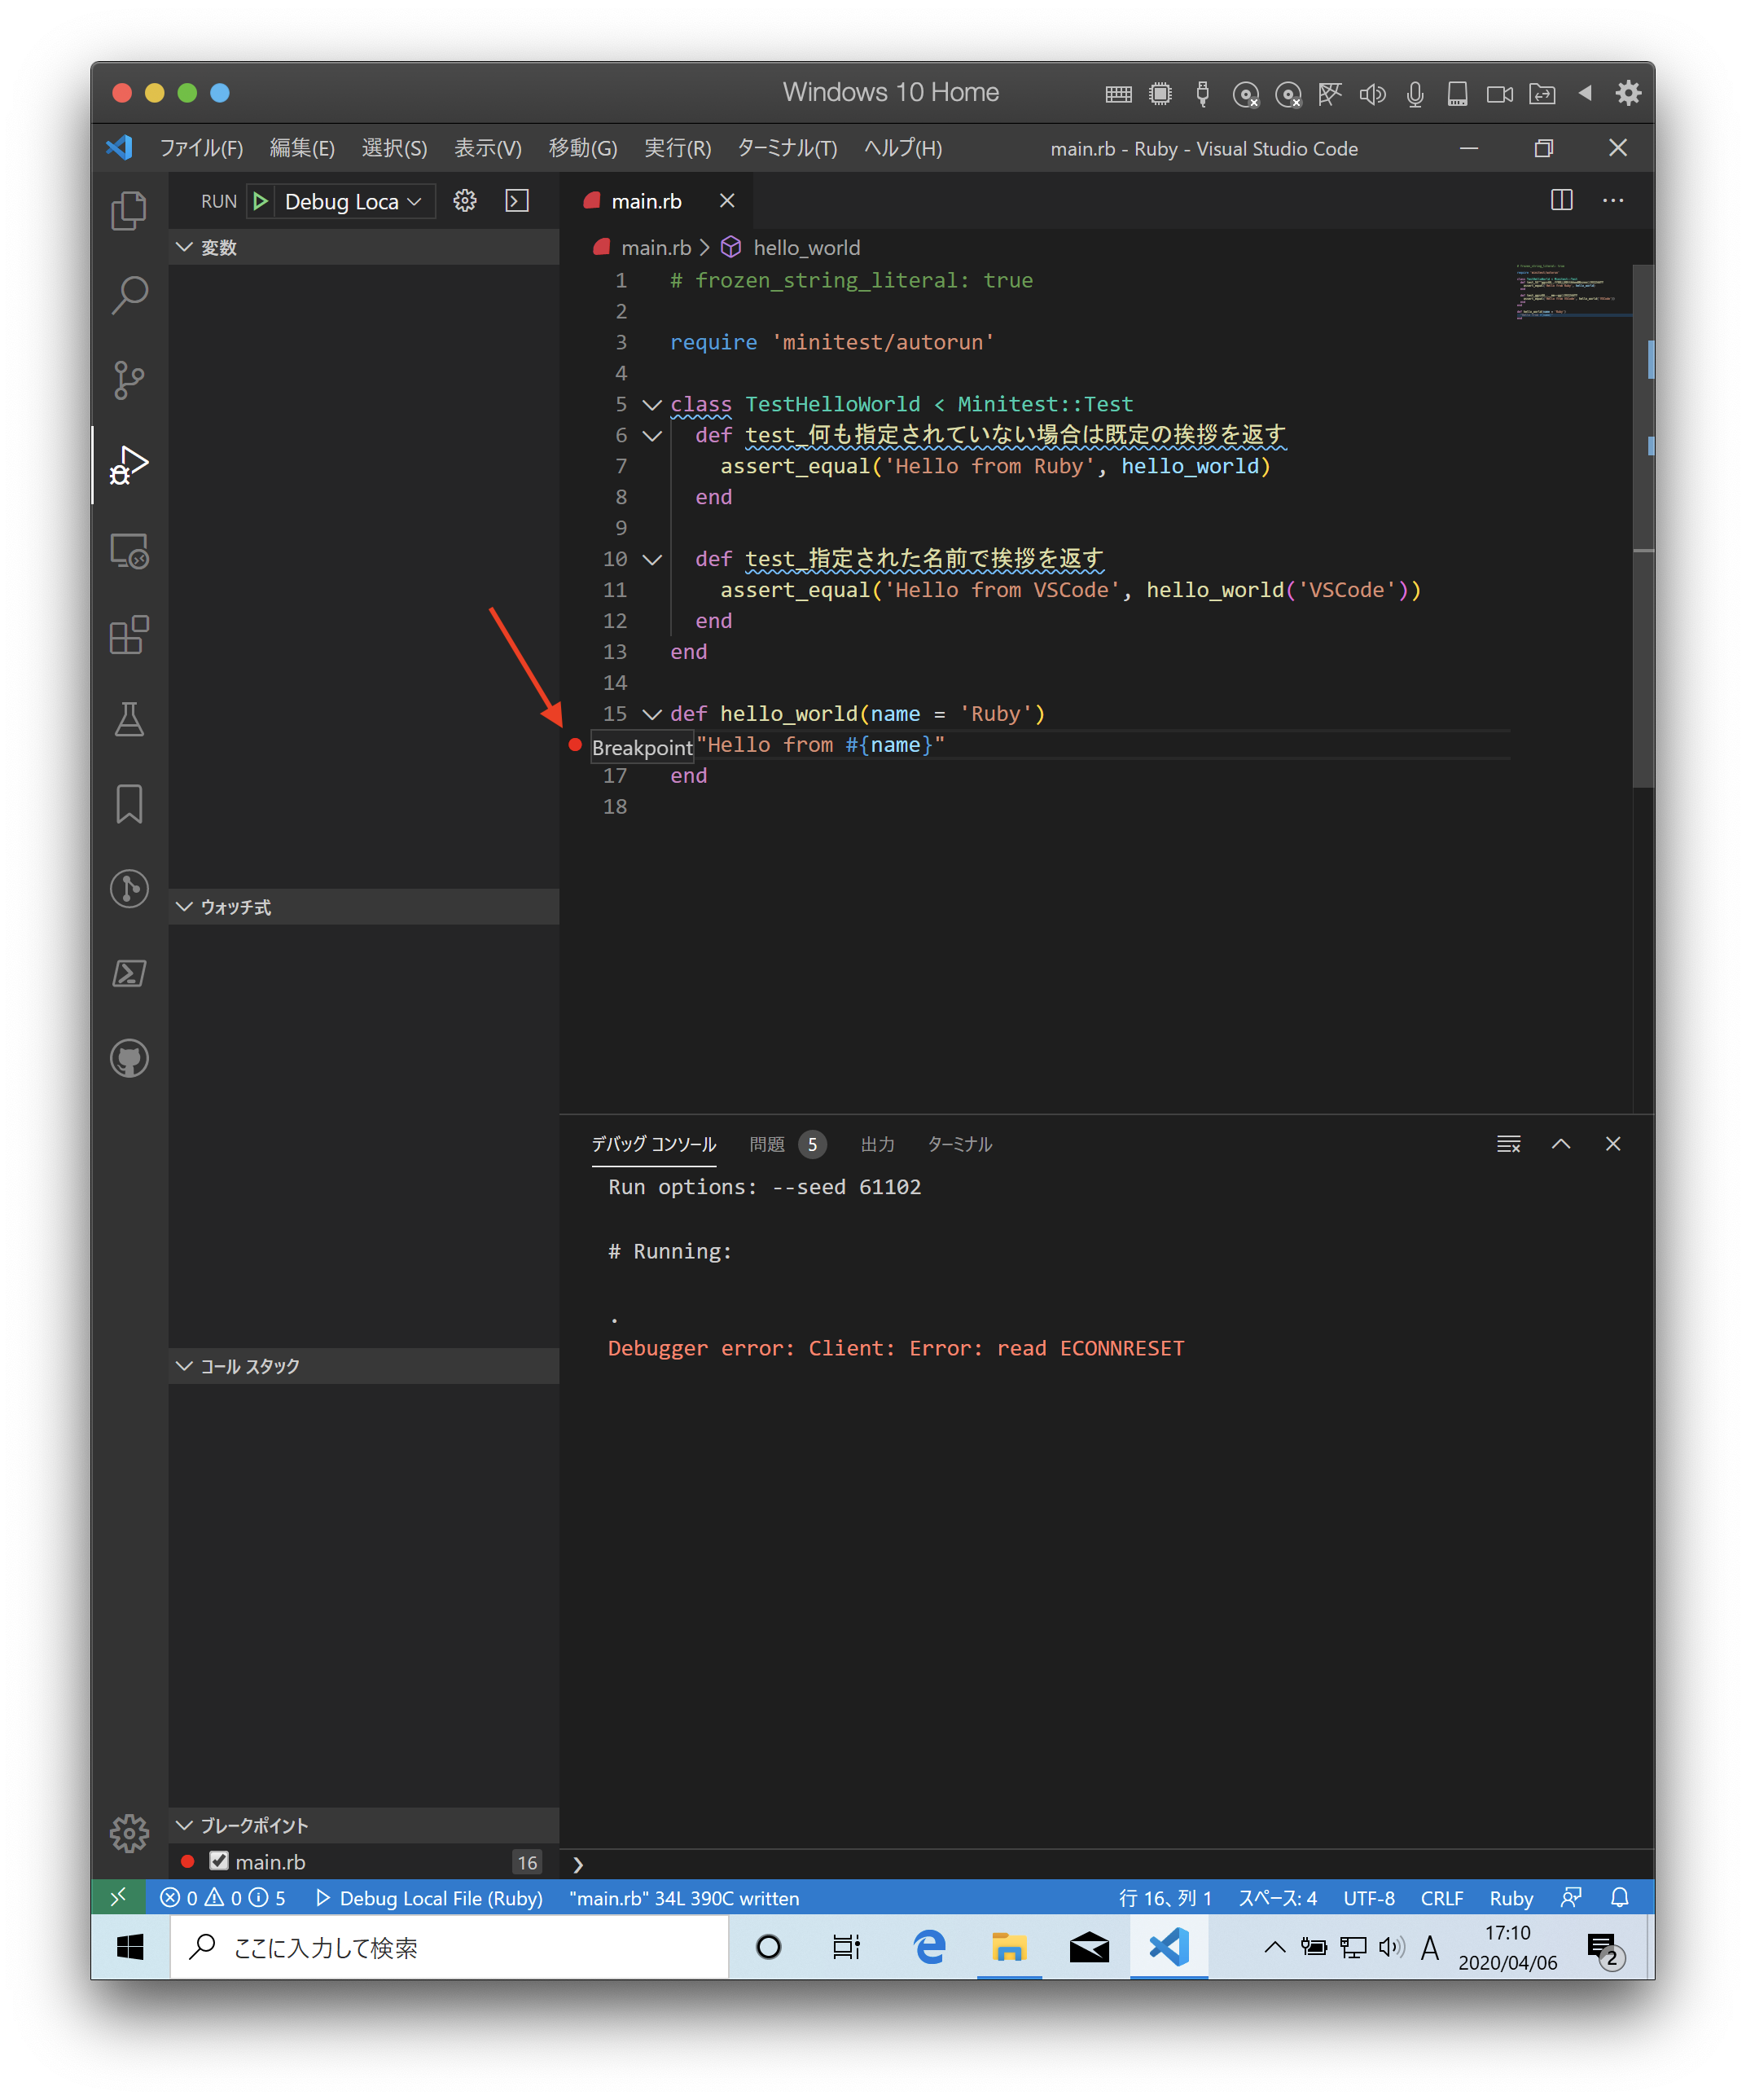The width and height of the screenshot is (1746, 2100).
Task: Uncheck the main.rb breakpoint checkbox
Action: pyautogui.click(x=218, y=1861)
